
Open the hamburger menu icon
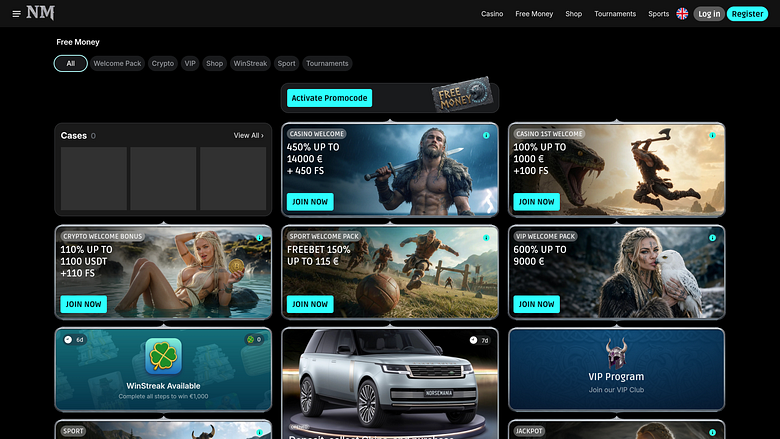(16, 14)
